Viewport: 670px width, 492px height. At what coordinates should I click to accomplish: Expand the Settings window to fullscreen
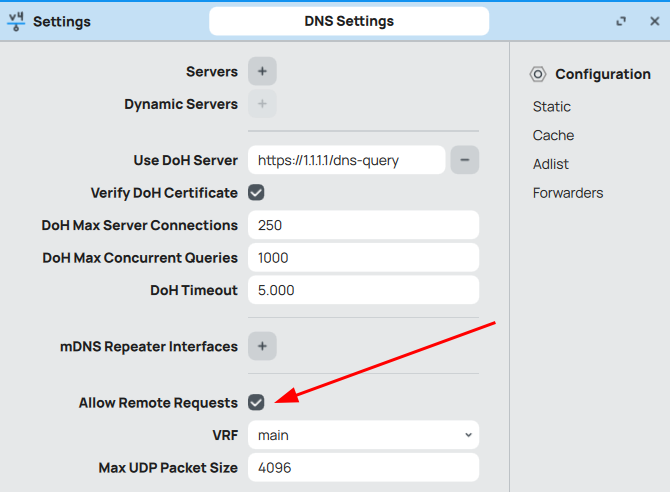(621, 21)
